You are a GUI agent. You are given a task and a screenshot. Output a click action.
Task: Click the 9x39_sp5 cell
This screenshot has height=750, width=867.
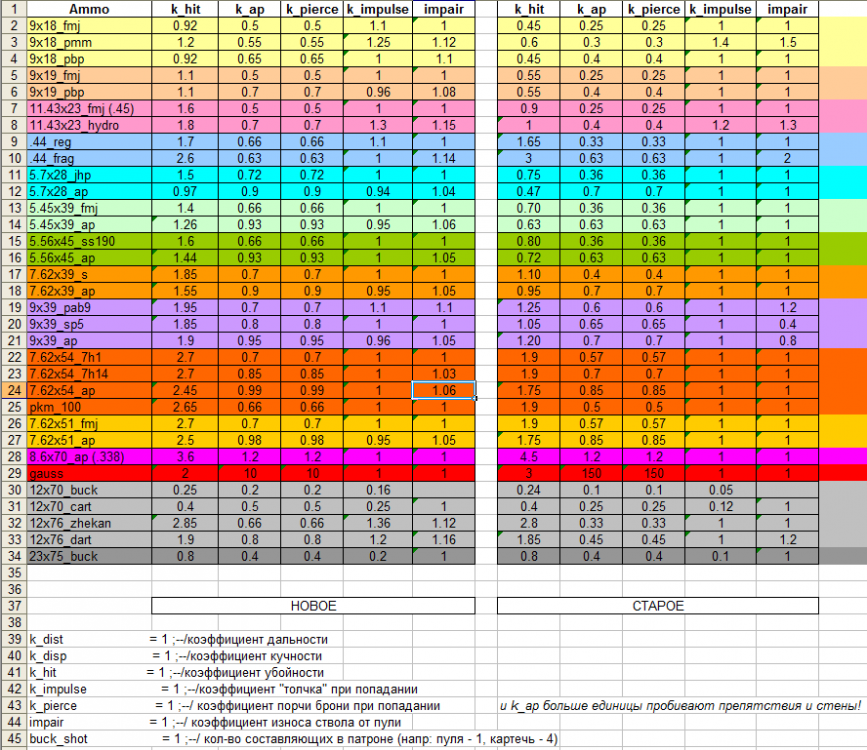tap(89, 324)
